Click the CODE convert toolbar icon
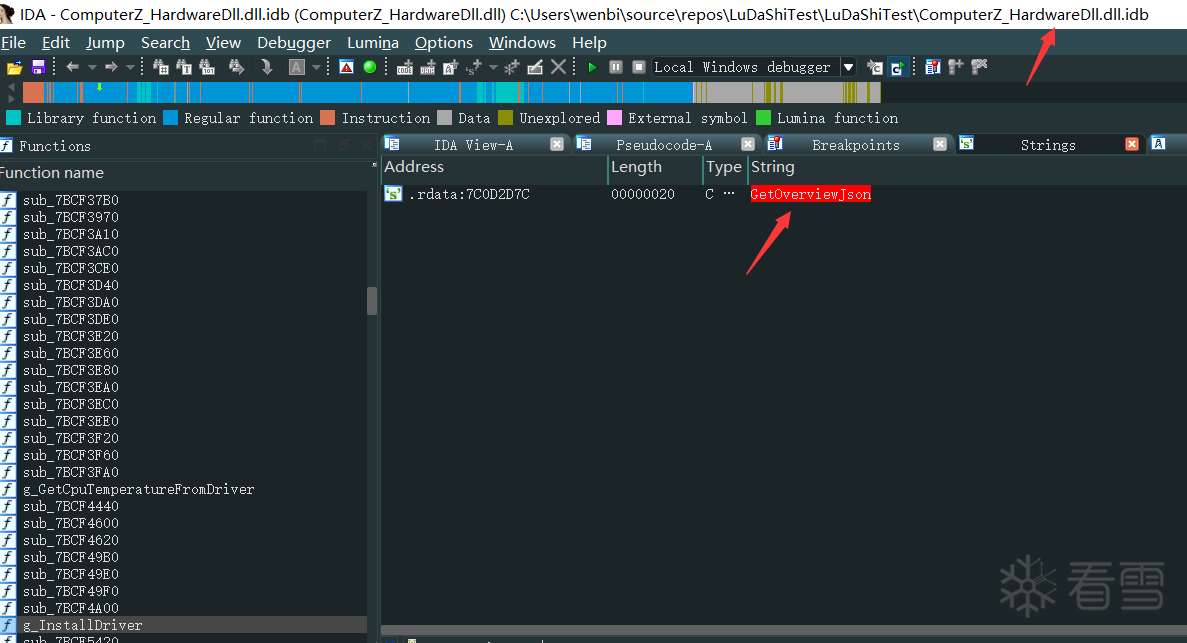 [x=405, y=67]
